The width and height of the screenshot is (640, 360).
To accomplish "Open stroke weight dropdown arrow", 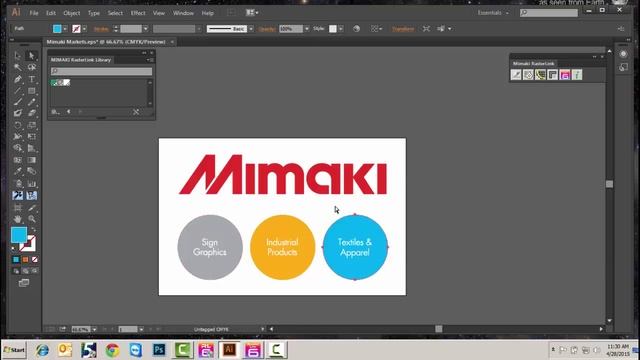I will [x=146, y=29].
